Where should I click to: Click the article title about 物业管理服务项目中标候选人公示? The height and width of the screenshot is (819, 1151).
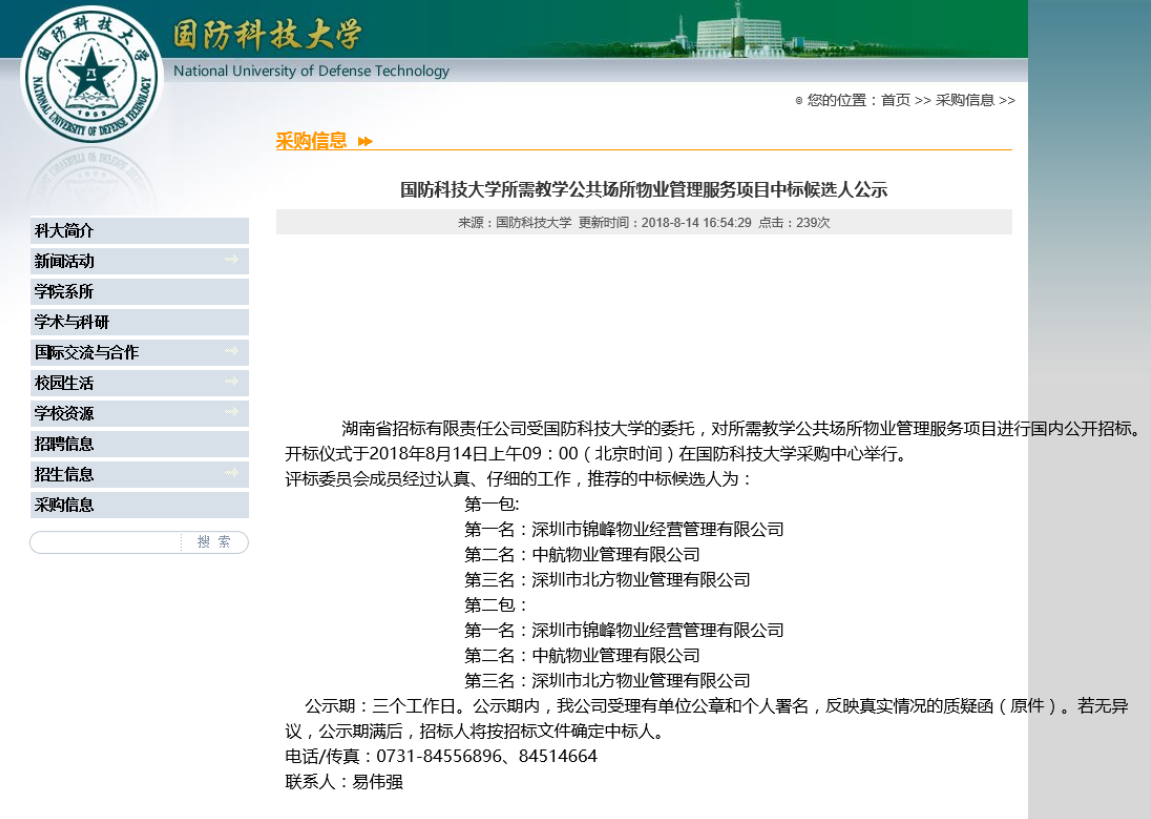click(x=643, y=190)
